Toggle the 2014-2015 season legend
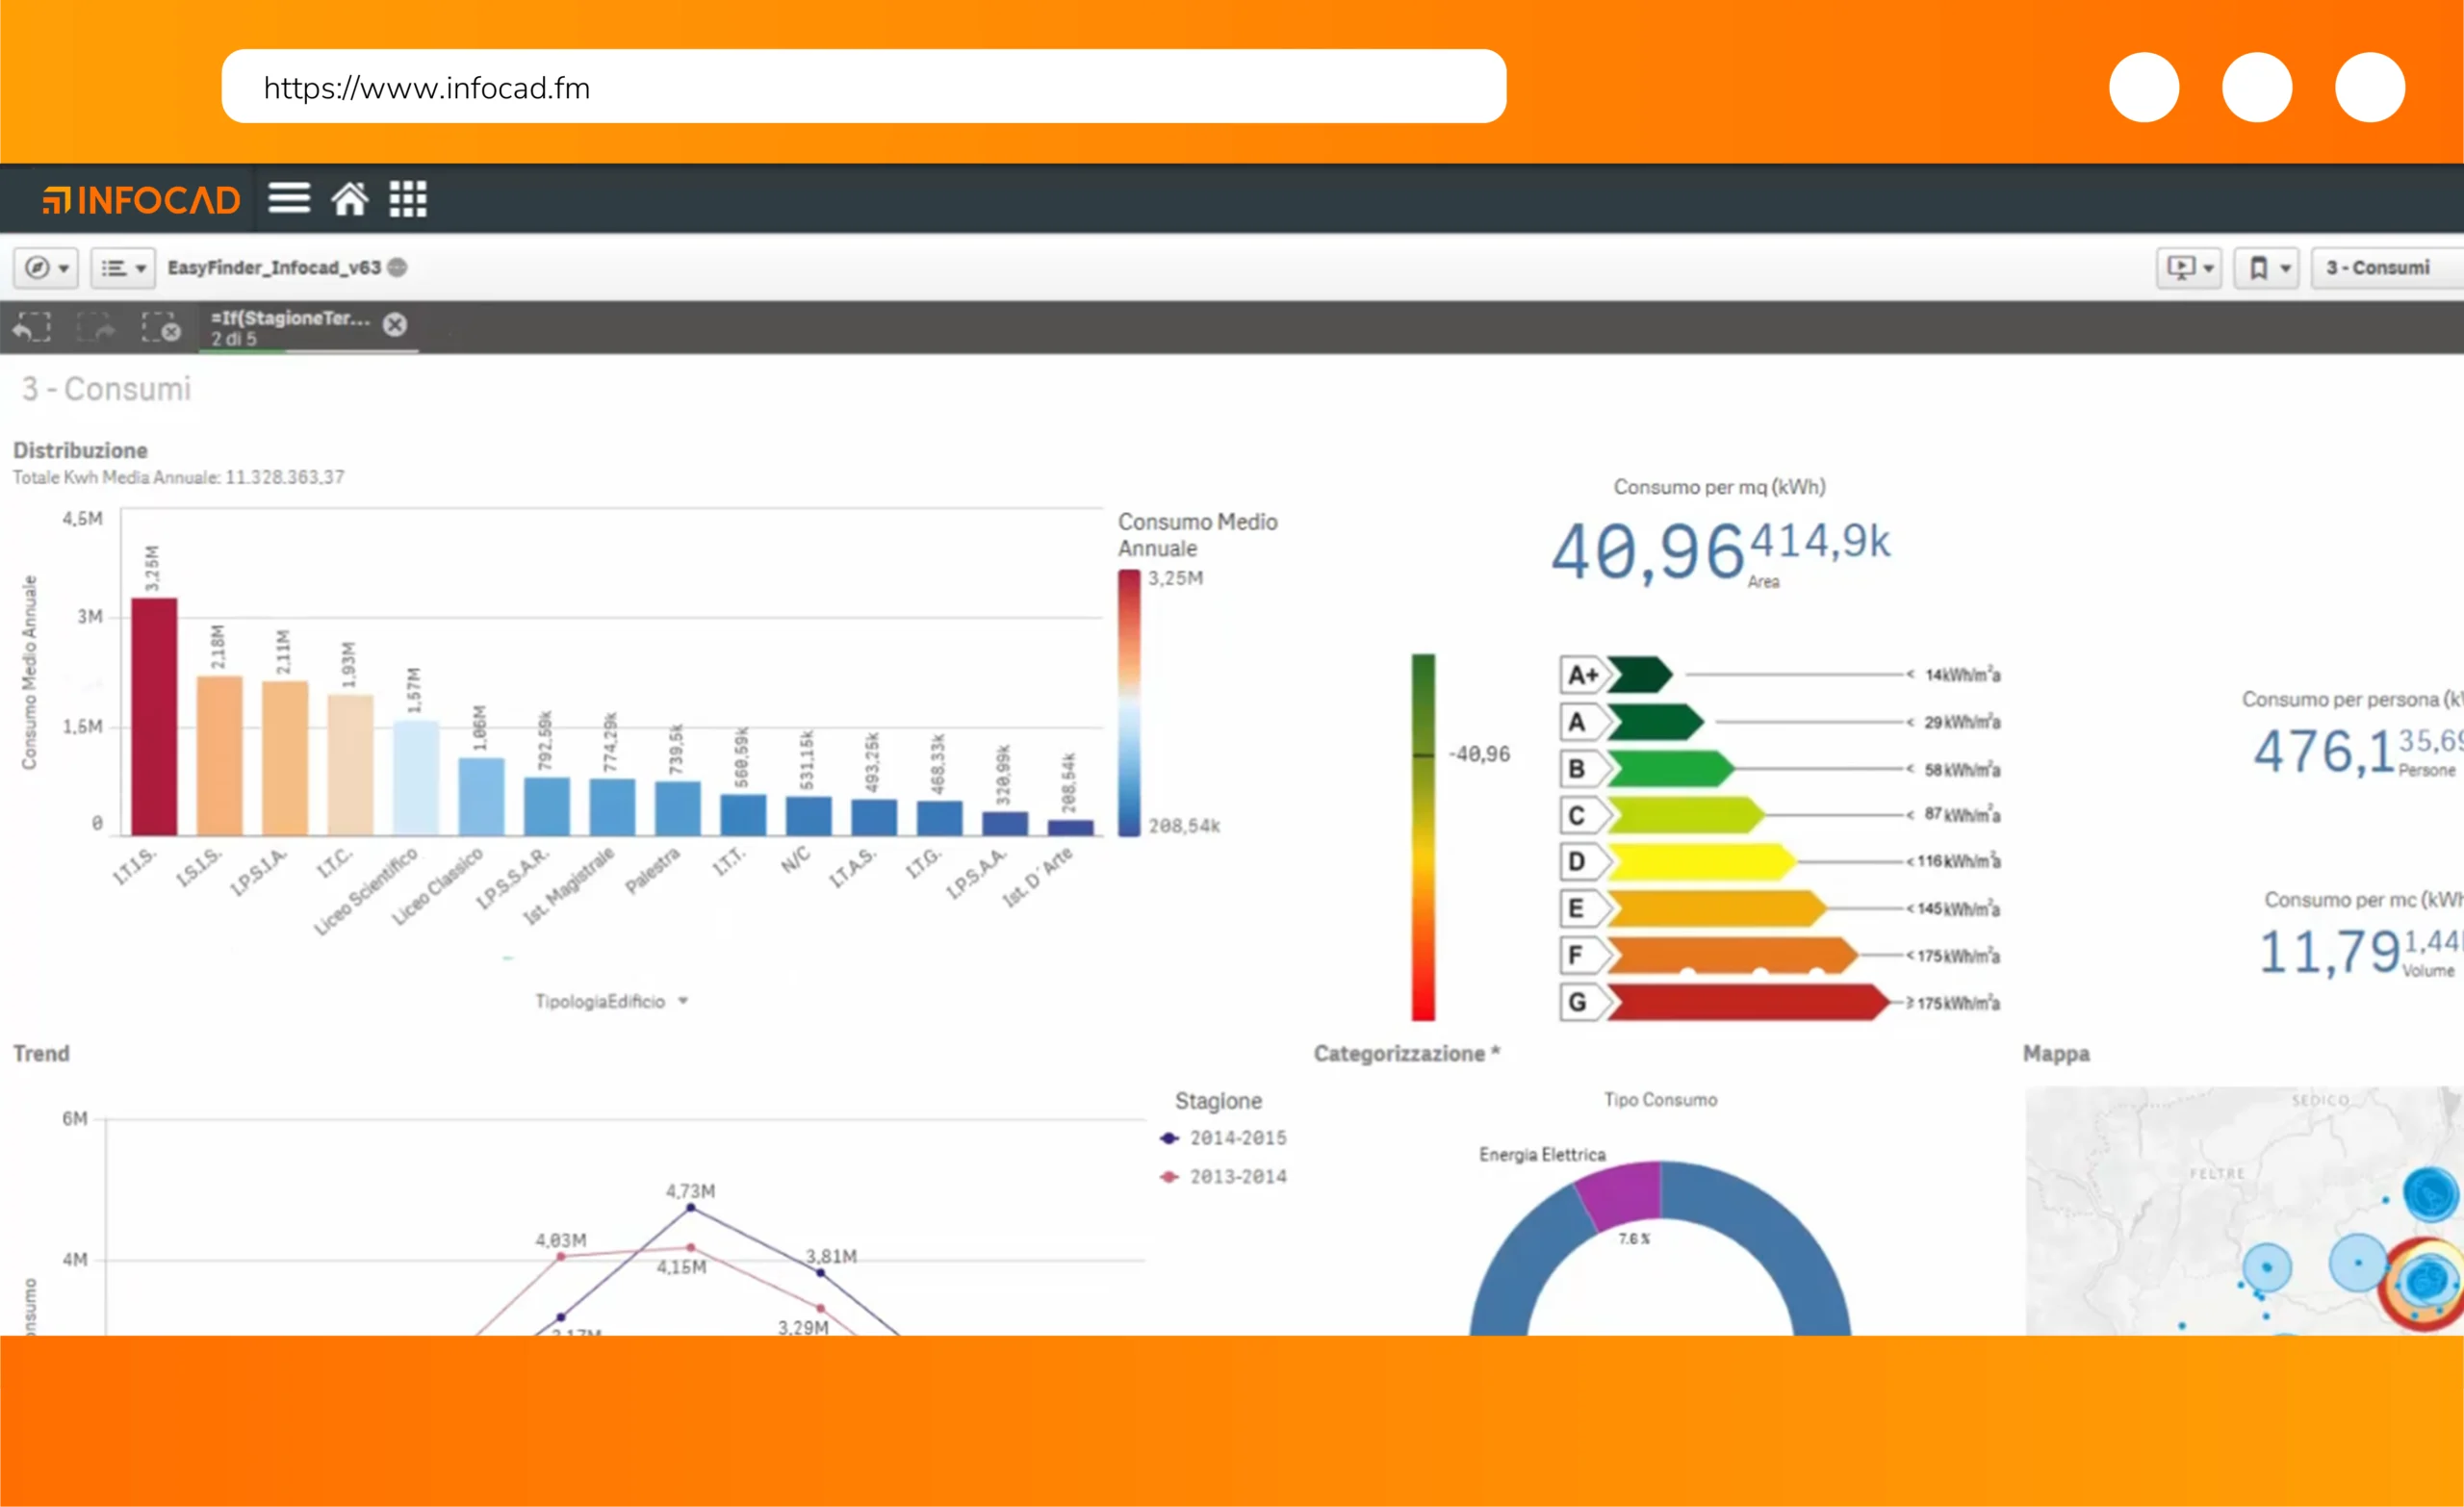The width and height of the screenshot is (2464, 1507). coord(1224,1138)
